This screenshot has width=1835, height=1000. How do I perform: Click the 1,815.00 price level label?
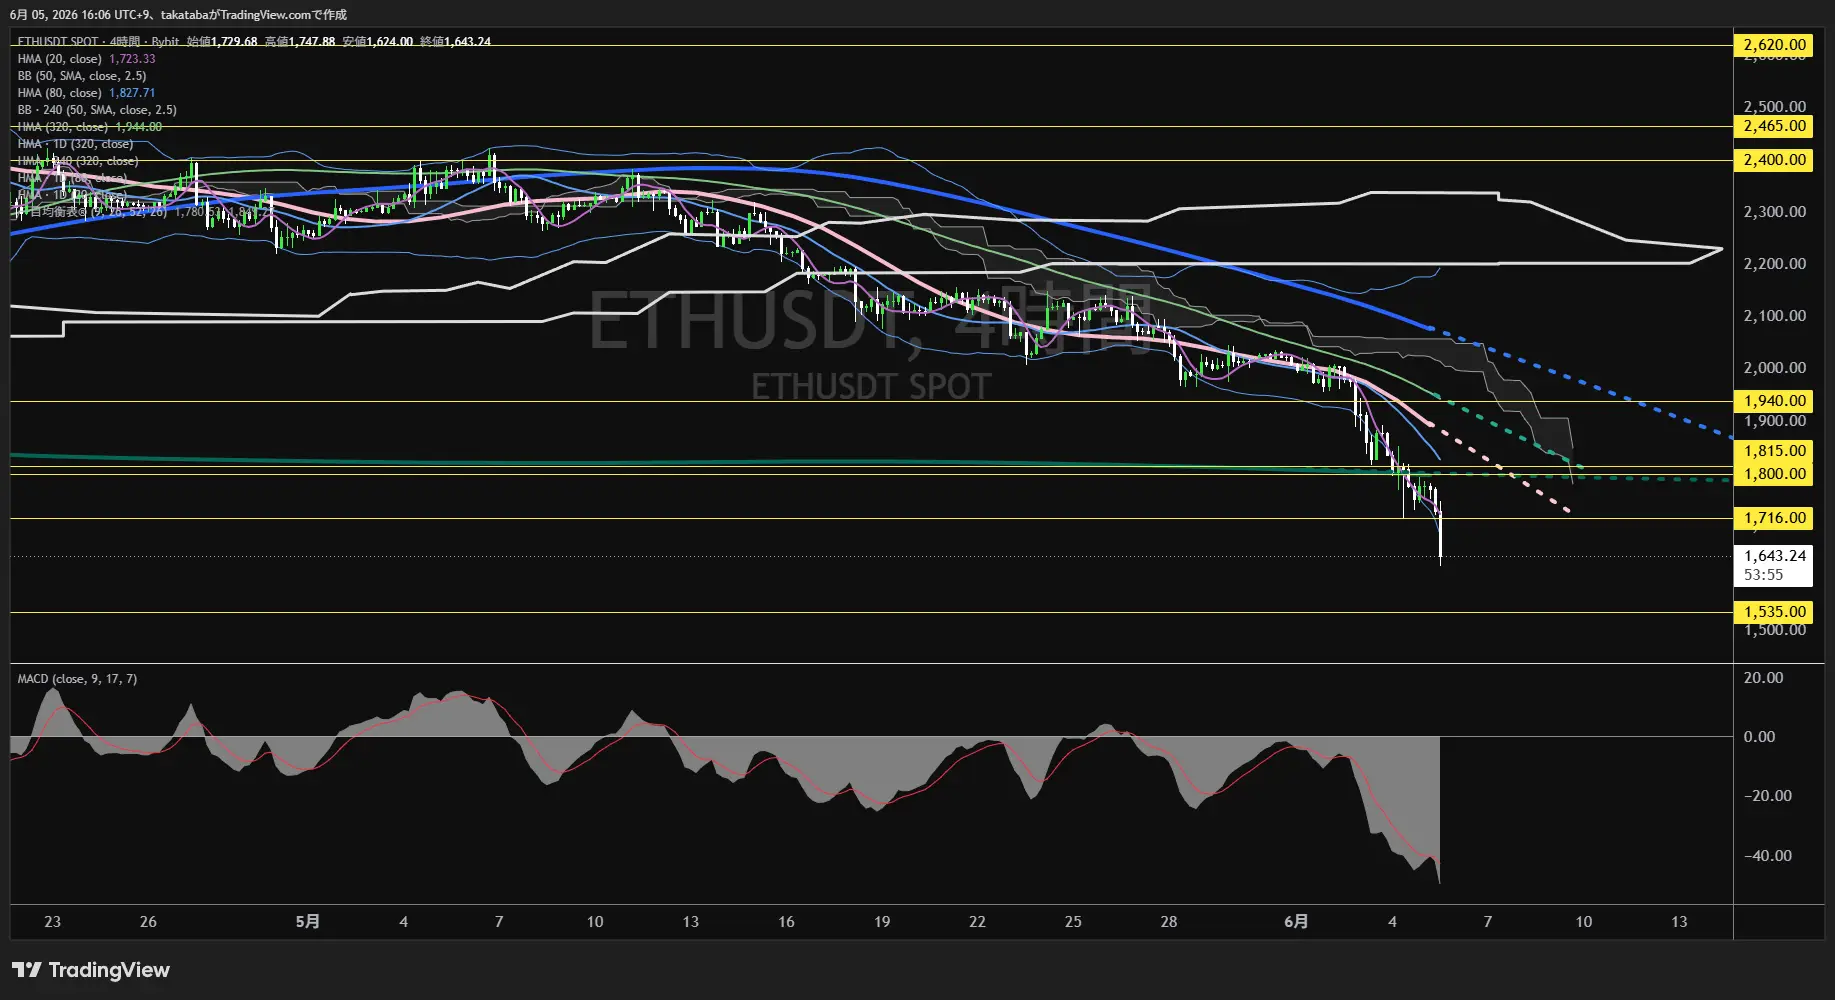pos(1774,451)
